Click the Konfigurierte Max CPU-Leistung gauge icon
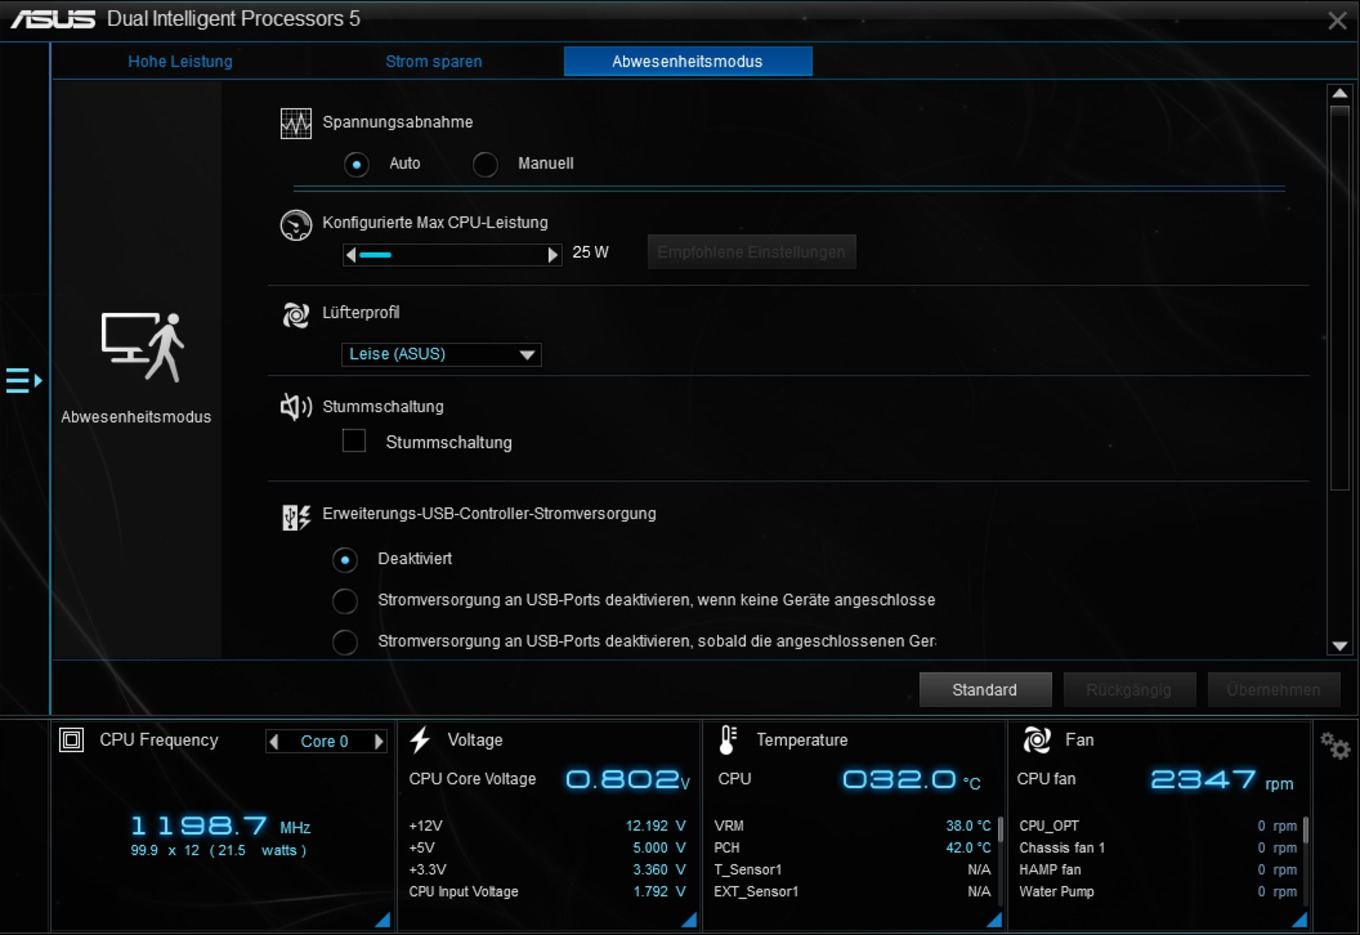1360x935 pixels. click(296, 225)
